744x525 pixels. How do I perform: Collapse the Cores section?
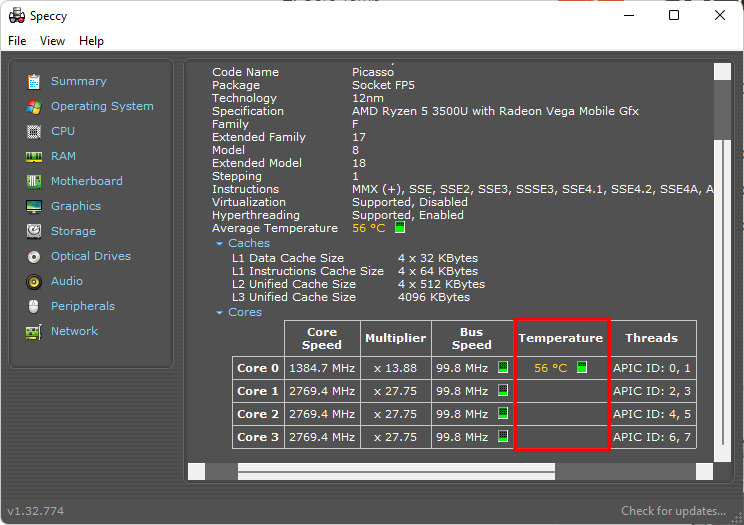tap(220, 313)
